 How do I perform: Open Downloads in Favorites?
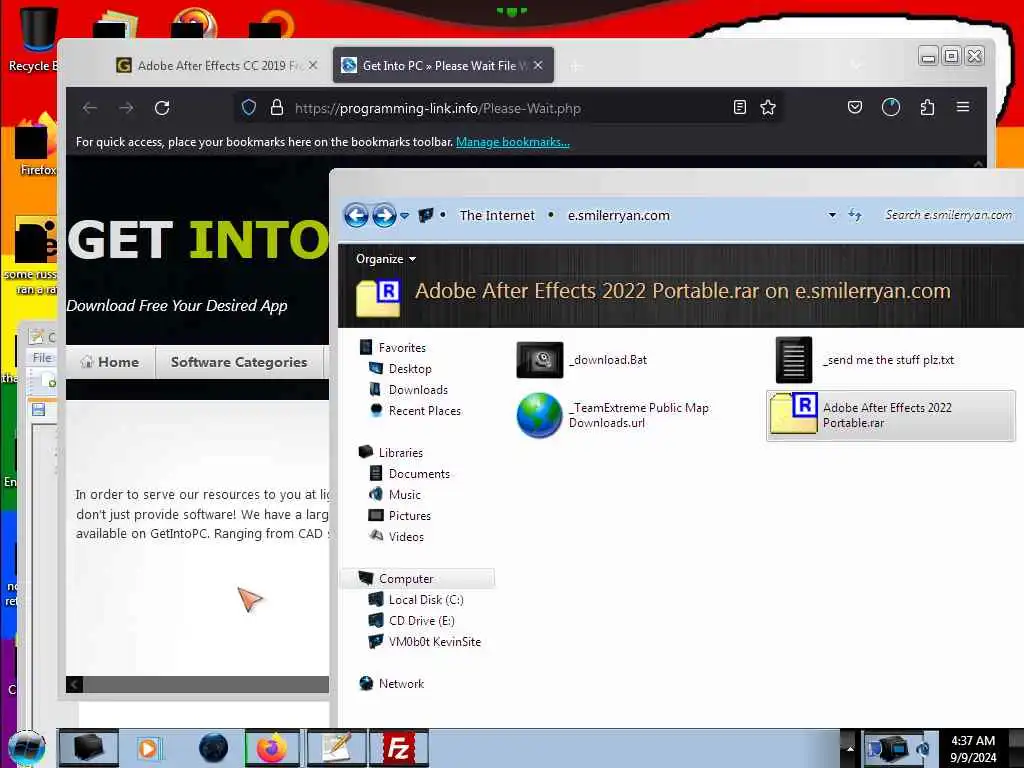(x=409, y=390)
